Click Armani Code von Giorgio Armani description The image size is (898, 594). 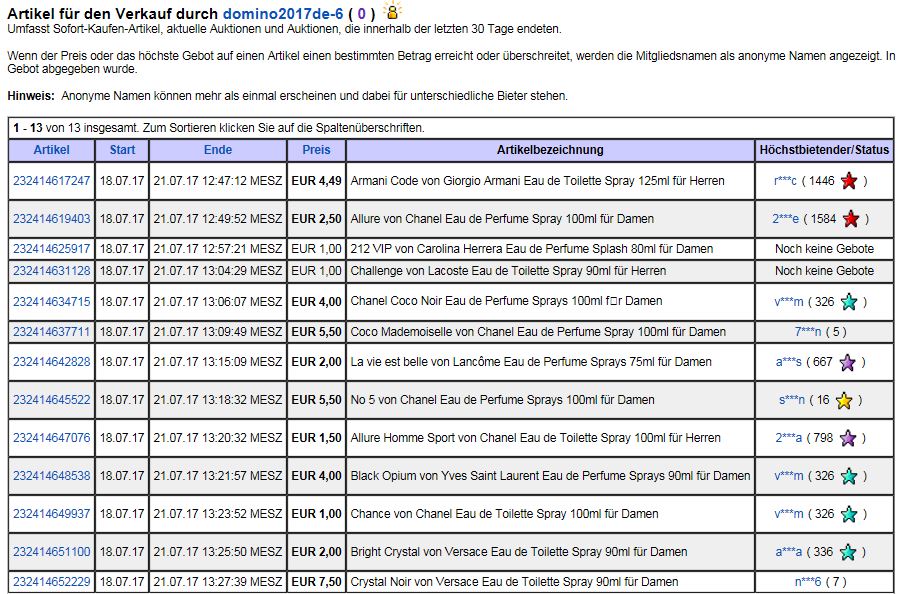tap(537, 181)
